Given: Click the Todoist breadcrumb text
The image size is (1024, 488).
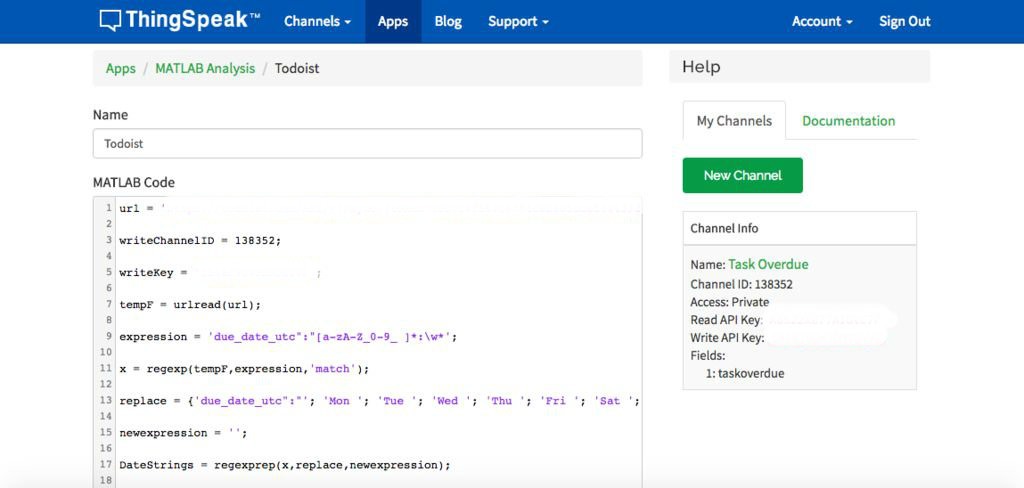Looking at the screenshot, I should pyautogui.click(x=295, y=68).
